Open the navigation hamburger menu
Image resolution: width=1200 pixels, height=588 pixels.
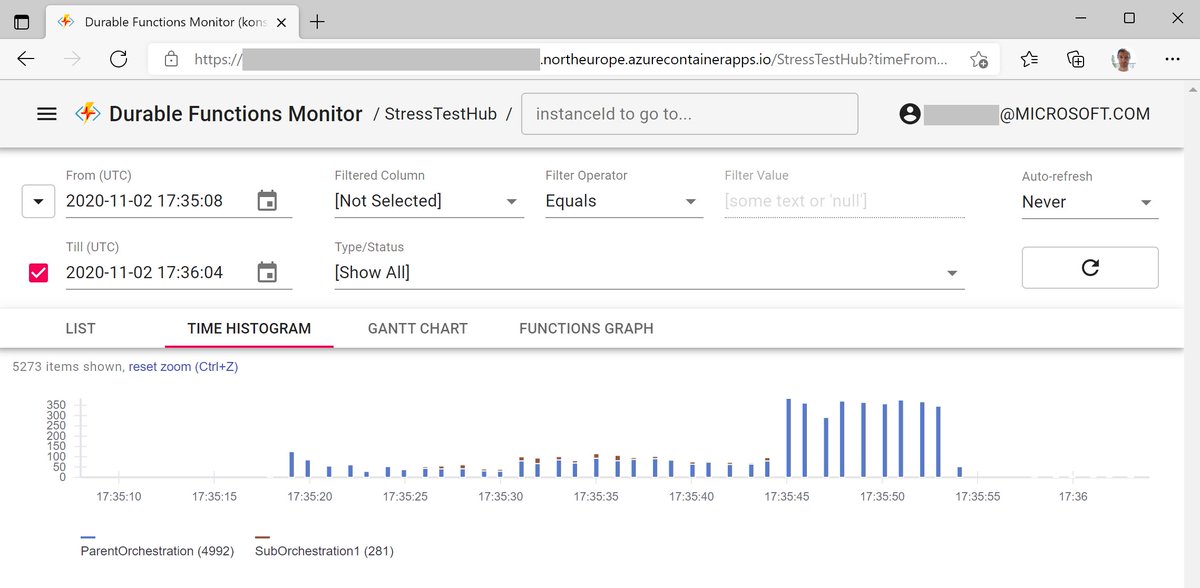pyautogui.click(x=46, y=113)
